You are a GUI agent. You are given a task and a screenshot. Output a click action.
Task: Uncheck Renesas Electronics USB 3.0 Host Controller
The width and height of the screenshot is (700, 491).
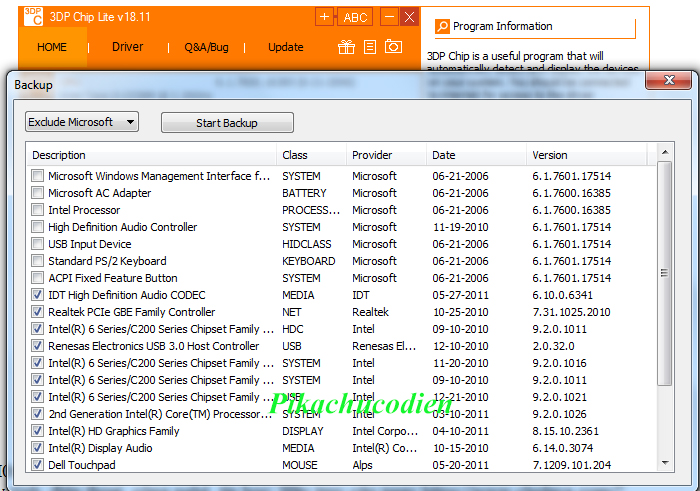click(x=38, y=346)
